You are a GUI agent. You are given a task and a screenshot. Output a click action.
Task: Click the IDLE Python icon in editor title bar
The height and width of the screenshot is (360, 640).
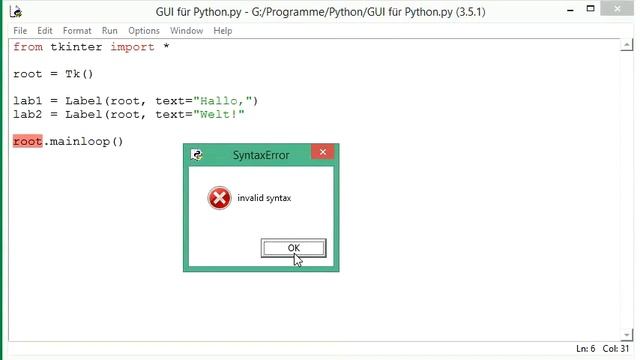(x=16, y=11)
